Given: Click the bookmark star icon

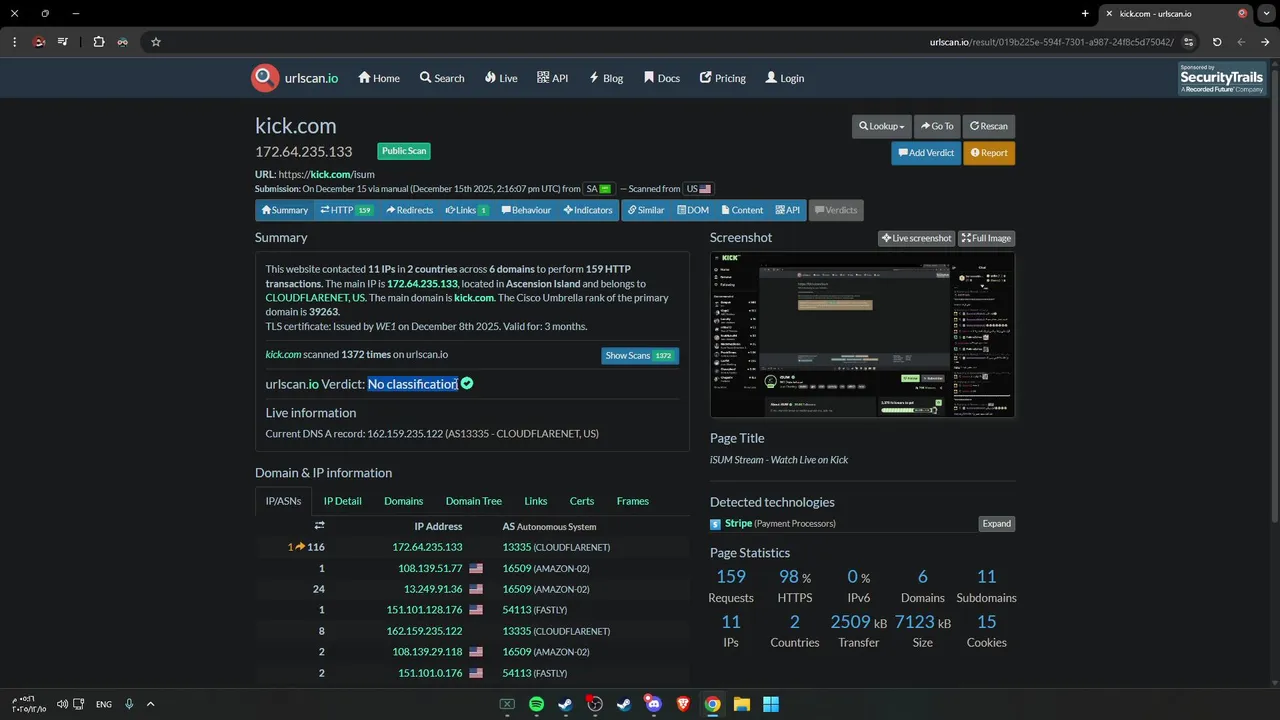Looking at the screenshot, I should click(156, 42).
